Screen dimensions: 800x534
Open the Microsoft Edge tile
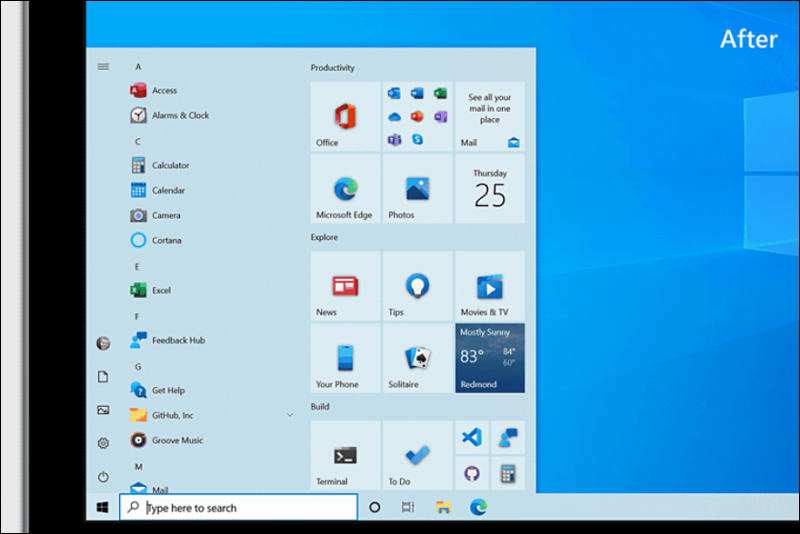tap(345, 189)
